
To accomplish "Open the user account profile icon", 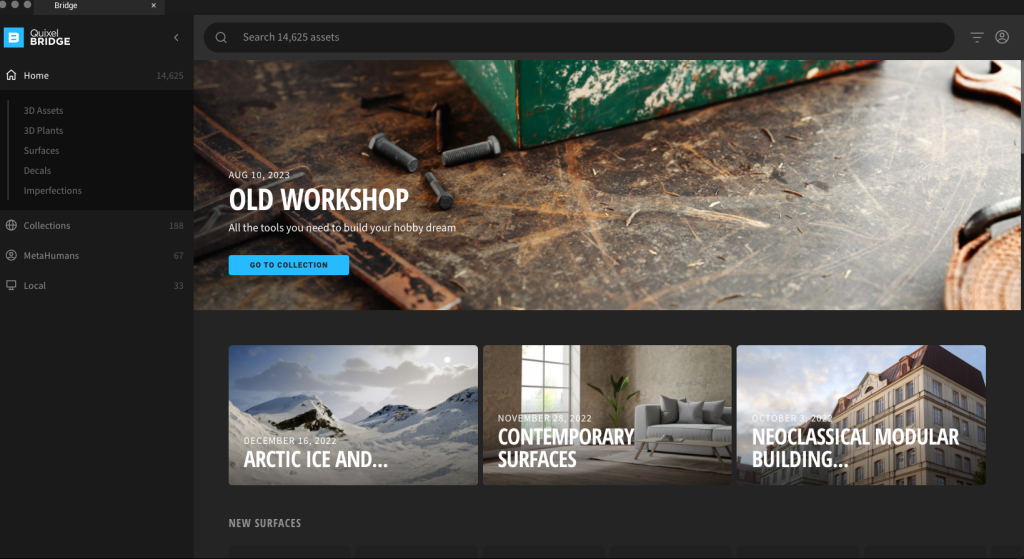I will pos(1002,37).
